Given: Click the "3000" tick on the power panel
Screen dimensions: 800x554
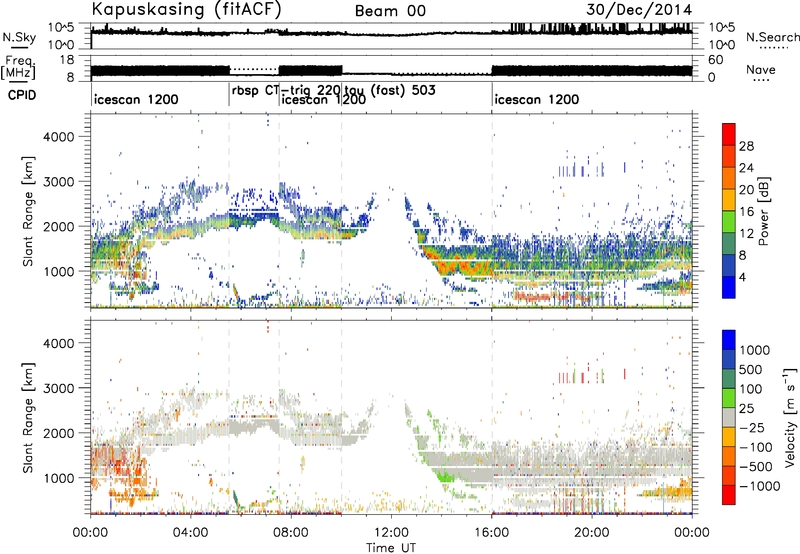Looking at the screenshot, I should pyautogui.click(x=58, y=182).
